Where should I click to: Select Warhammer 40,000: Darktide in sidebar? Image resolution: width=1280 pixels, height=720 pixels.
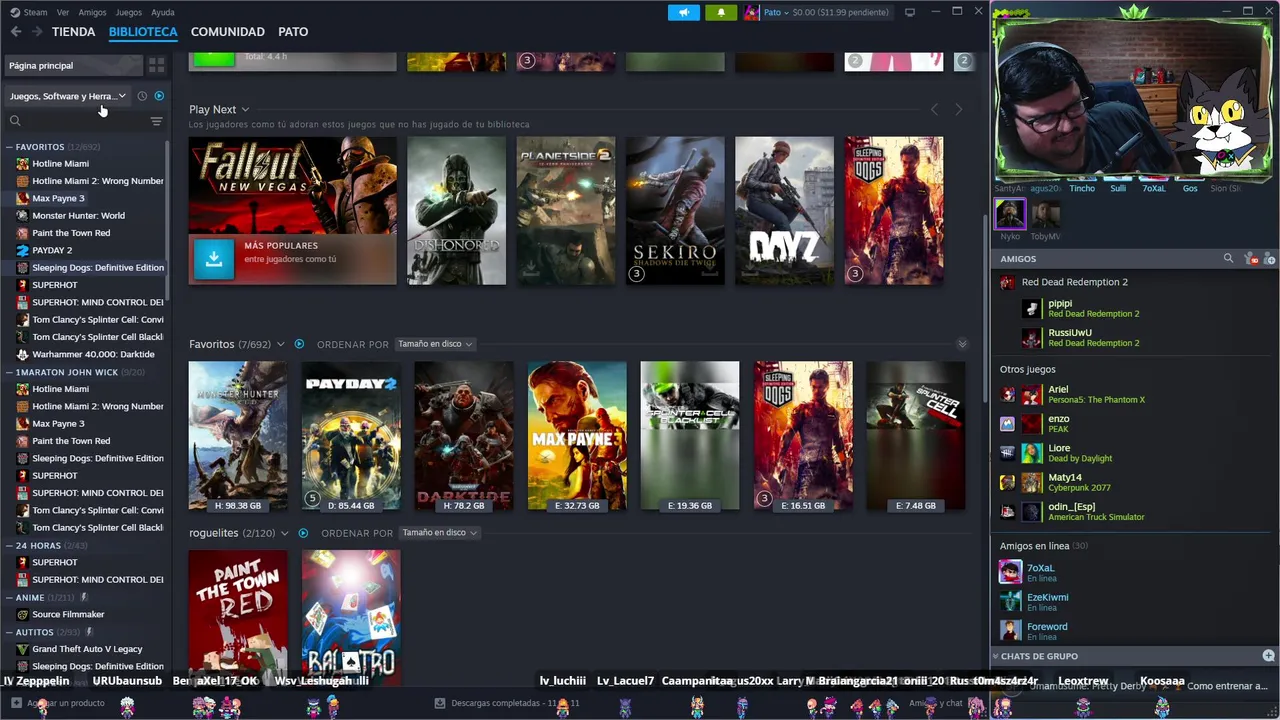(x=93, y=354)
